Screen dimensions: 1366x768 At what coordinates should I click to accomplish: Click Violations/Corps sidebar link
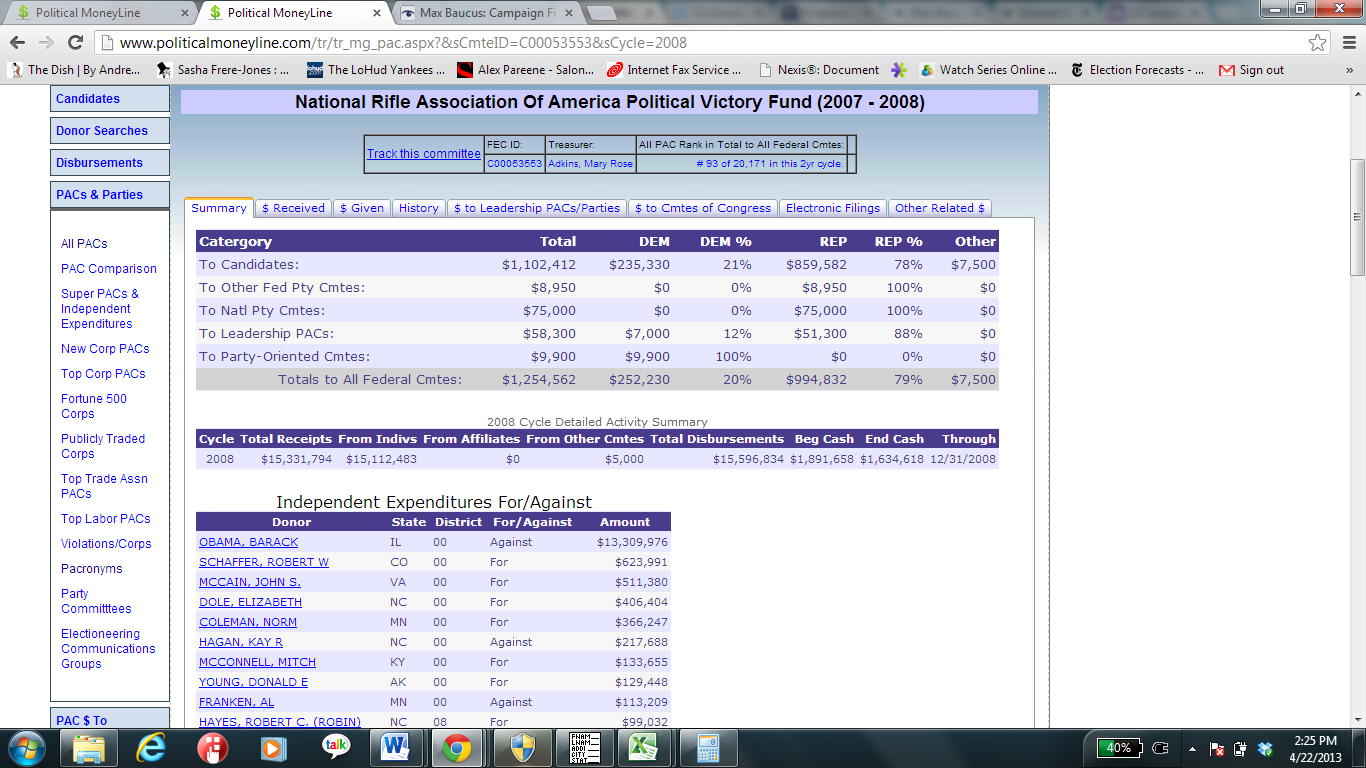(106, 544)
